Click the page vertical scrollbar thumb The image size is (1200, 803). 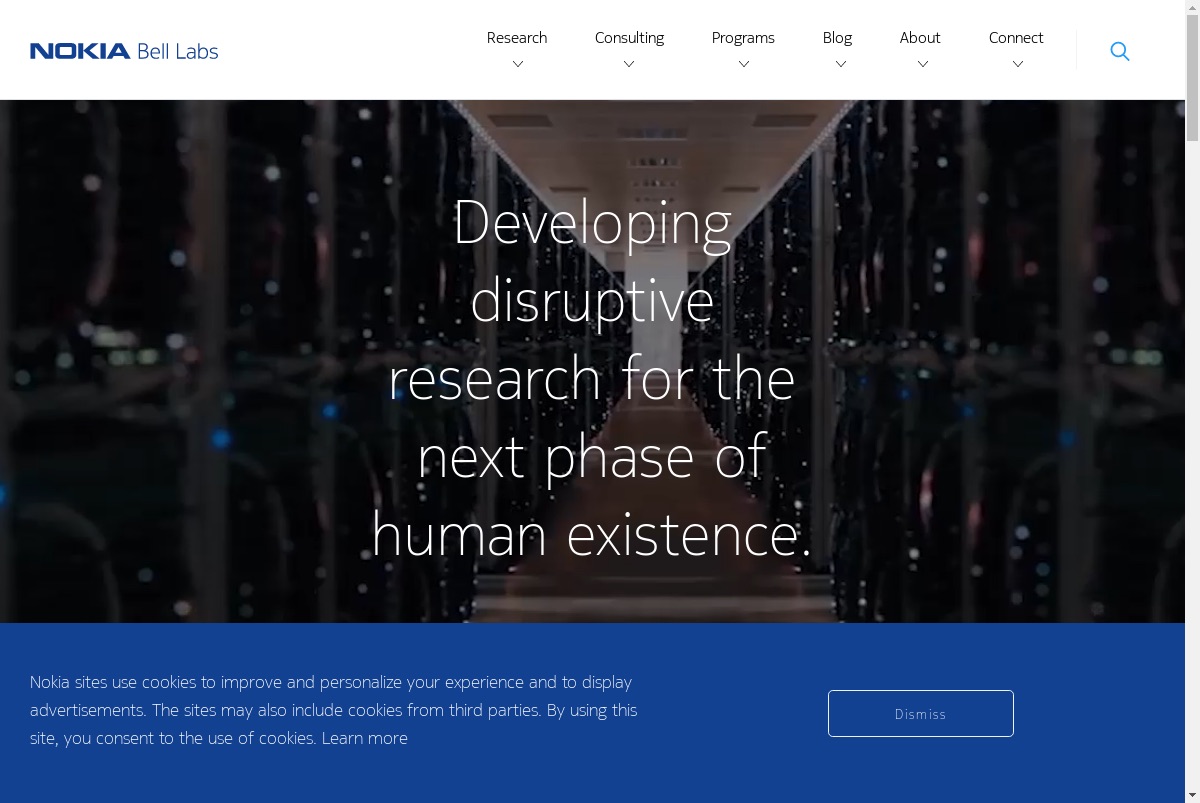[1192, 80]
